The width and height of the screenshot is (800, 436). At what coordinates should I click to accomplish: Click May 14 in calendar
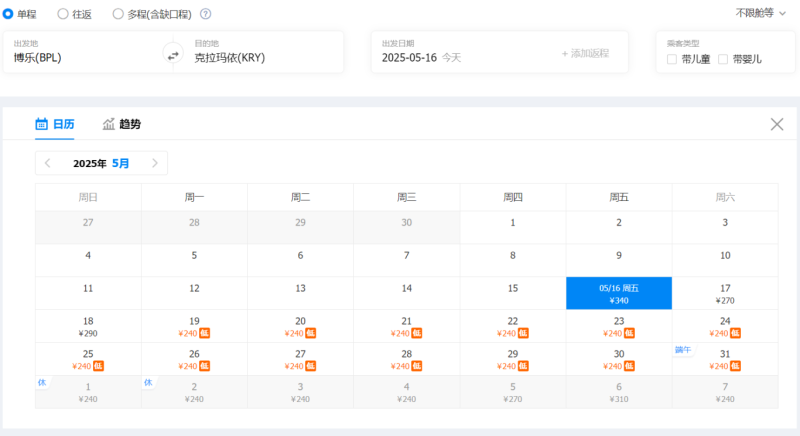pos(407,293)
